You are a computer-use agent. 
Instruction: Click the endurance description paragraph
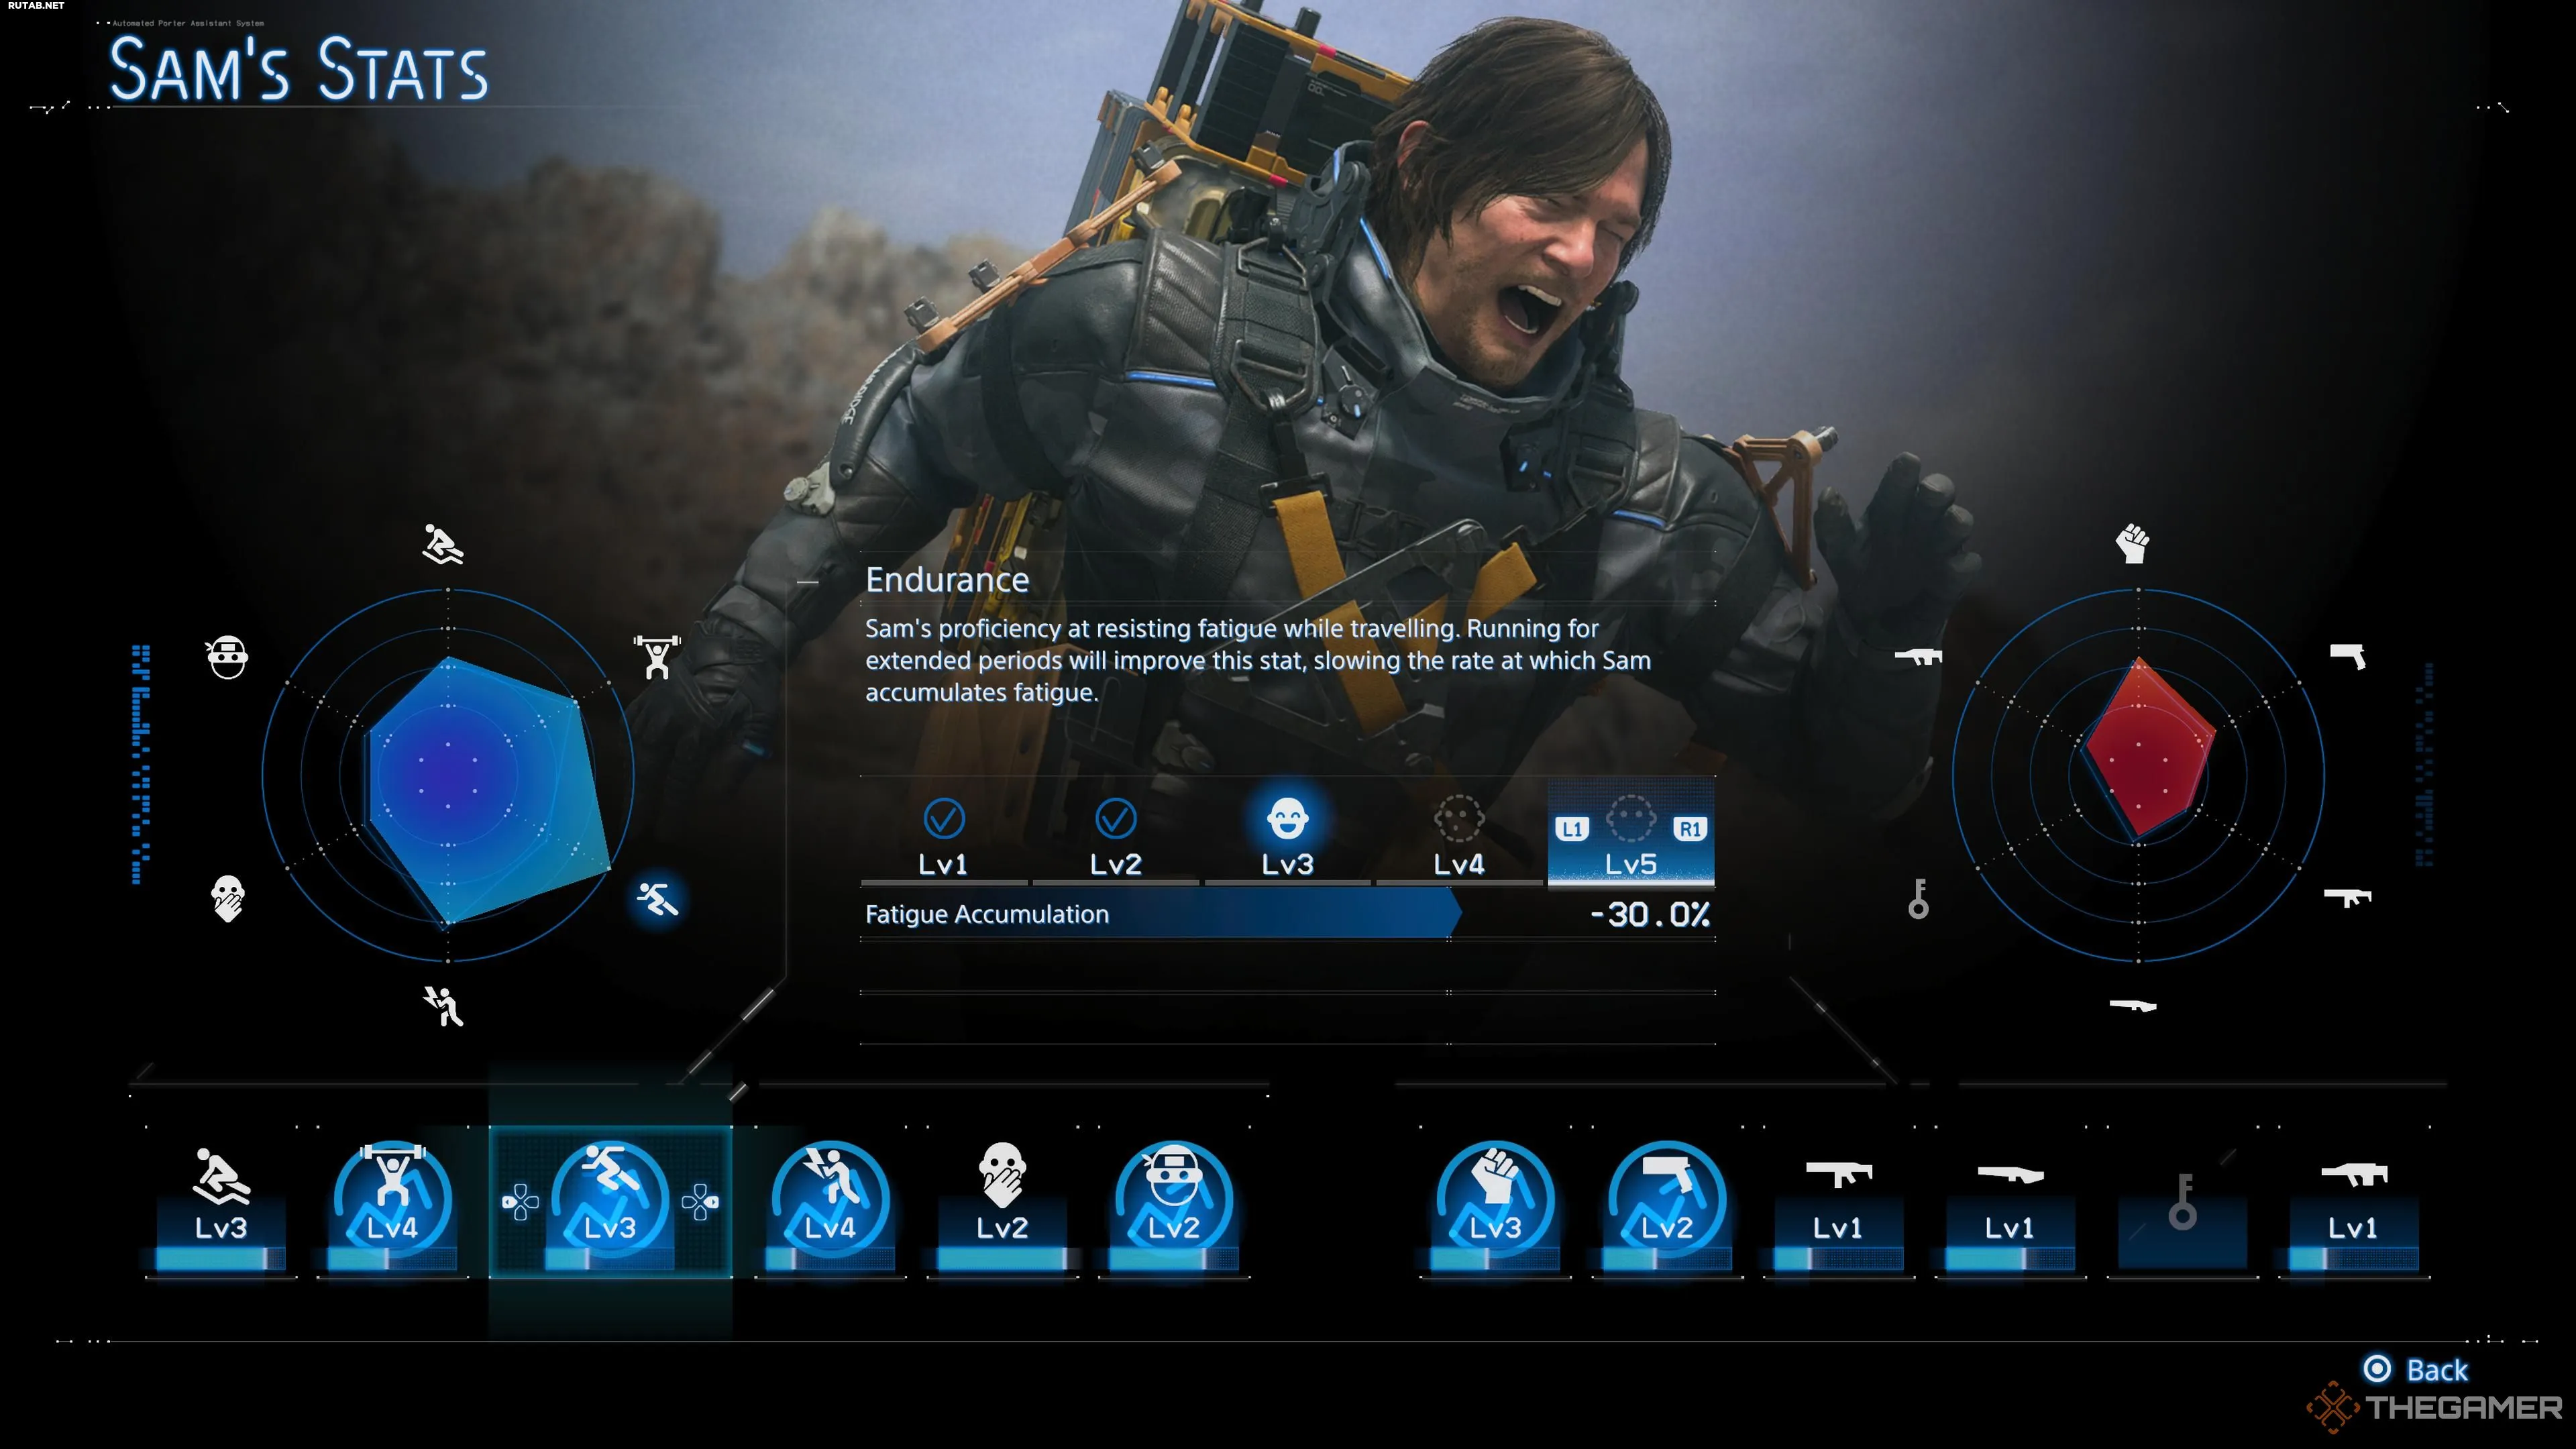[x=1258, y=660]
